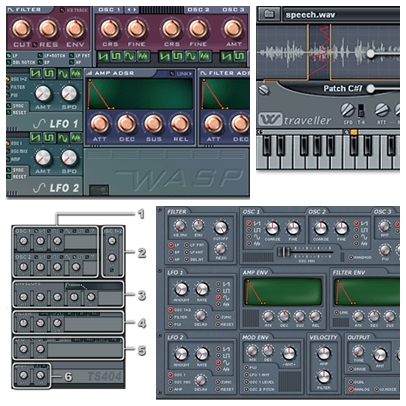Select the OSC 3 sawtooth waveform in WASP

pyautogui.click(x=226, y=56)
